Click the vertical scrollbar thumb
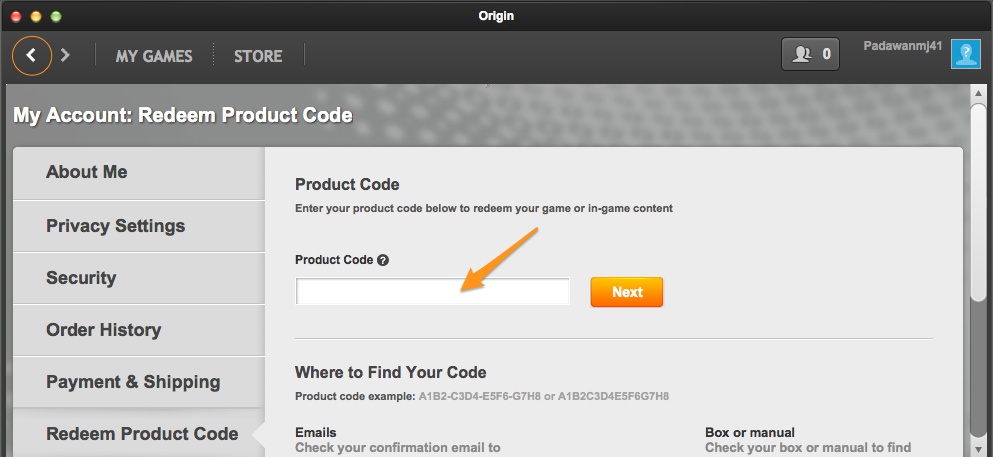The height and width of the screenshot is (457, 993). (978, 203)
